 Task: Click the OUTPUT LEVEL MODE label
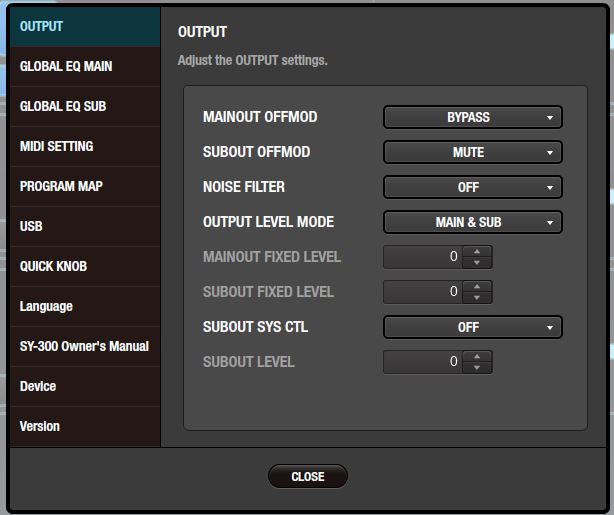click(x=268, y=222)
